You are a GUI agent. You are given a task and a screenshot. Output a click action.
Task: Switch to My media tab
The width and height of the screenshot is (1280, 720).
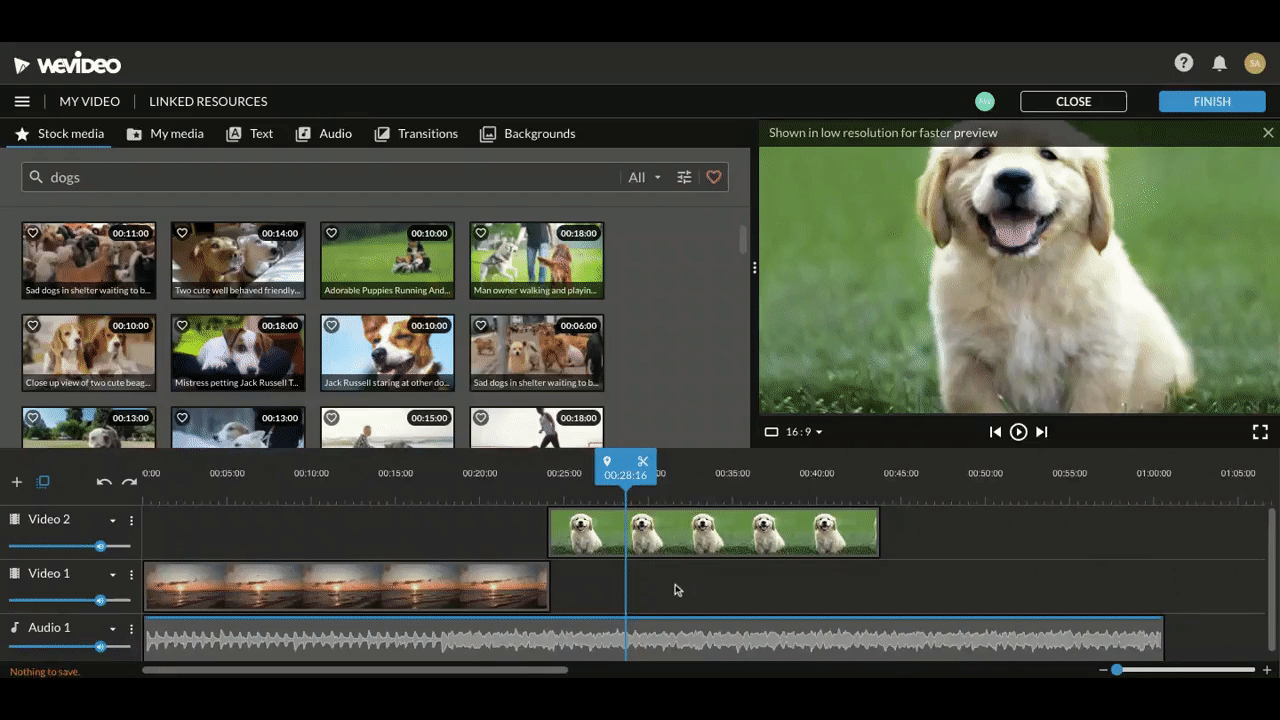(165, 133)
